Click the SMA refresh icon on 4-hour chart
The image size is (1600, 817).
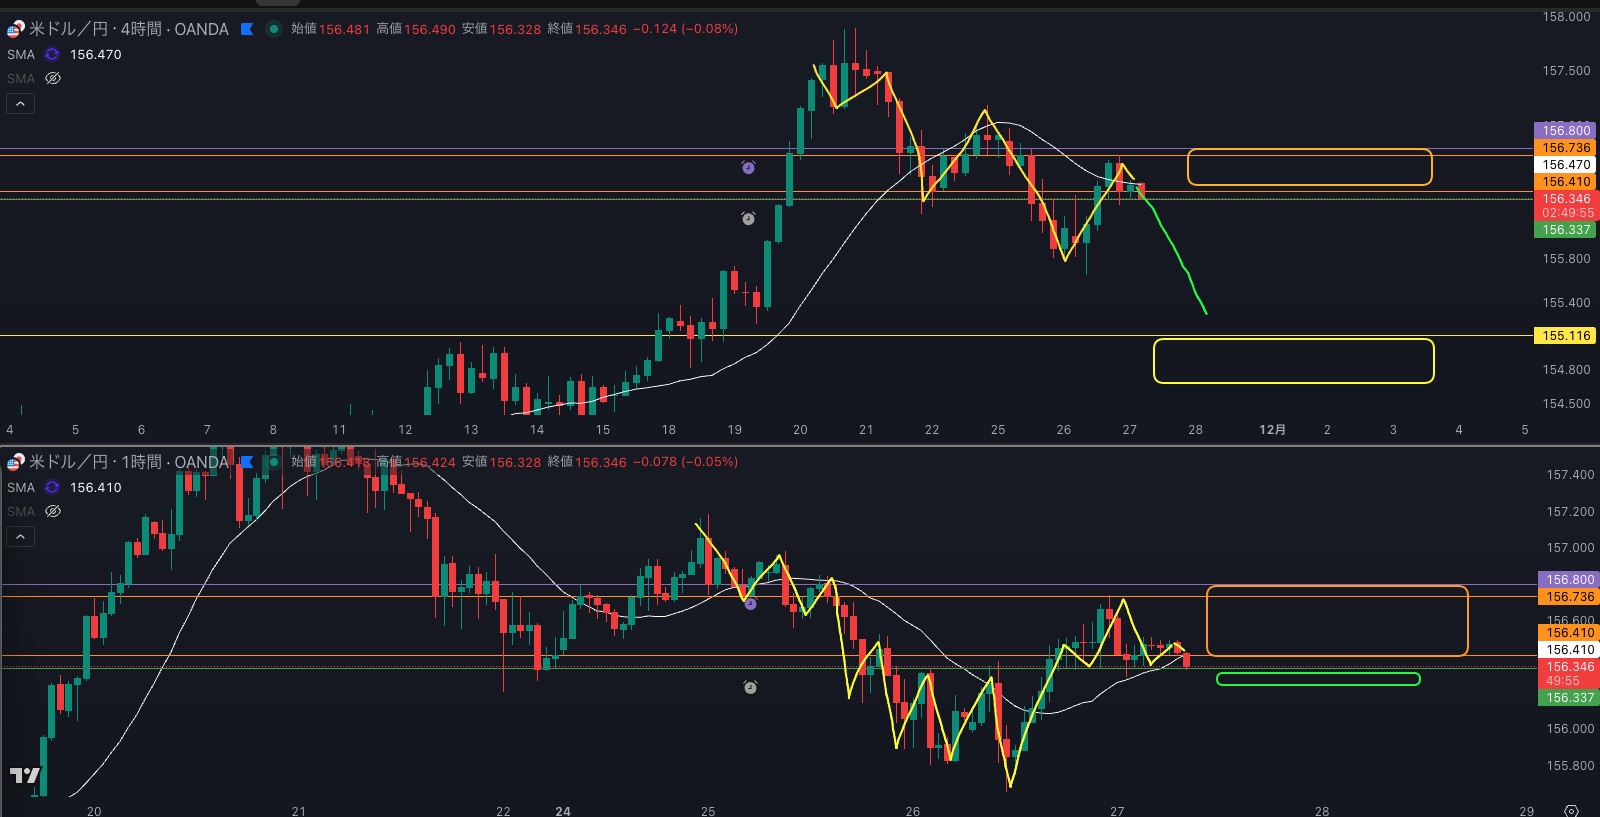pos(52,55)
